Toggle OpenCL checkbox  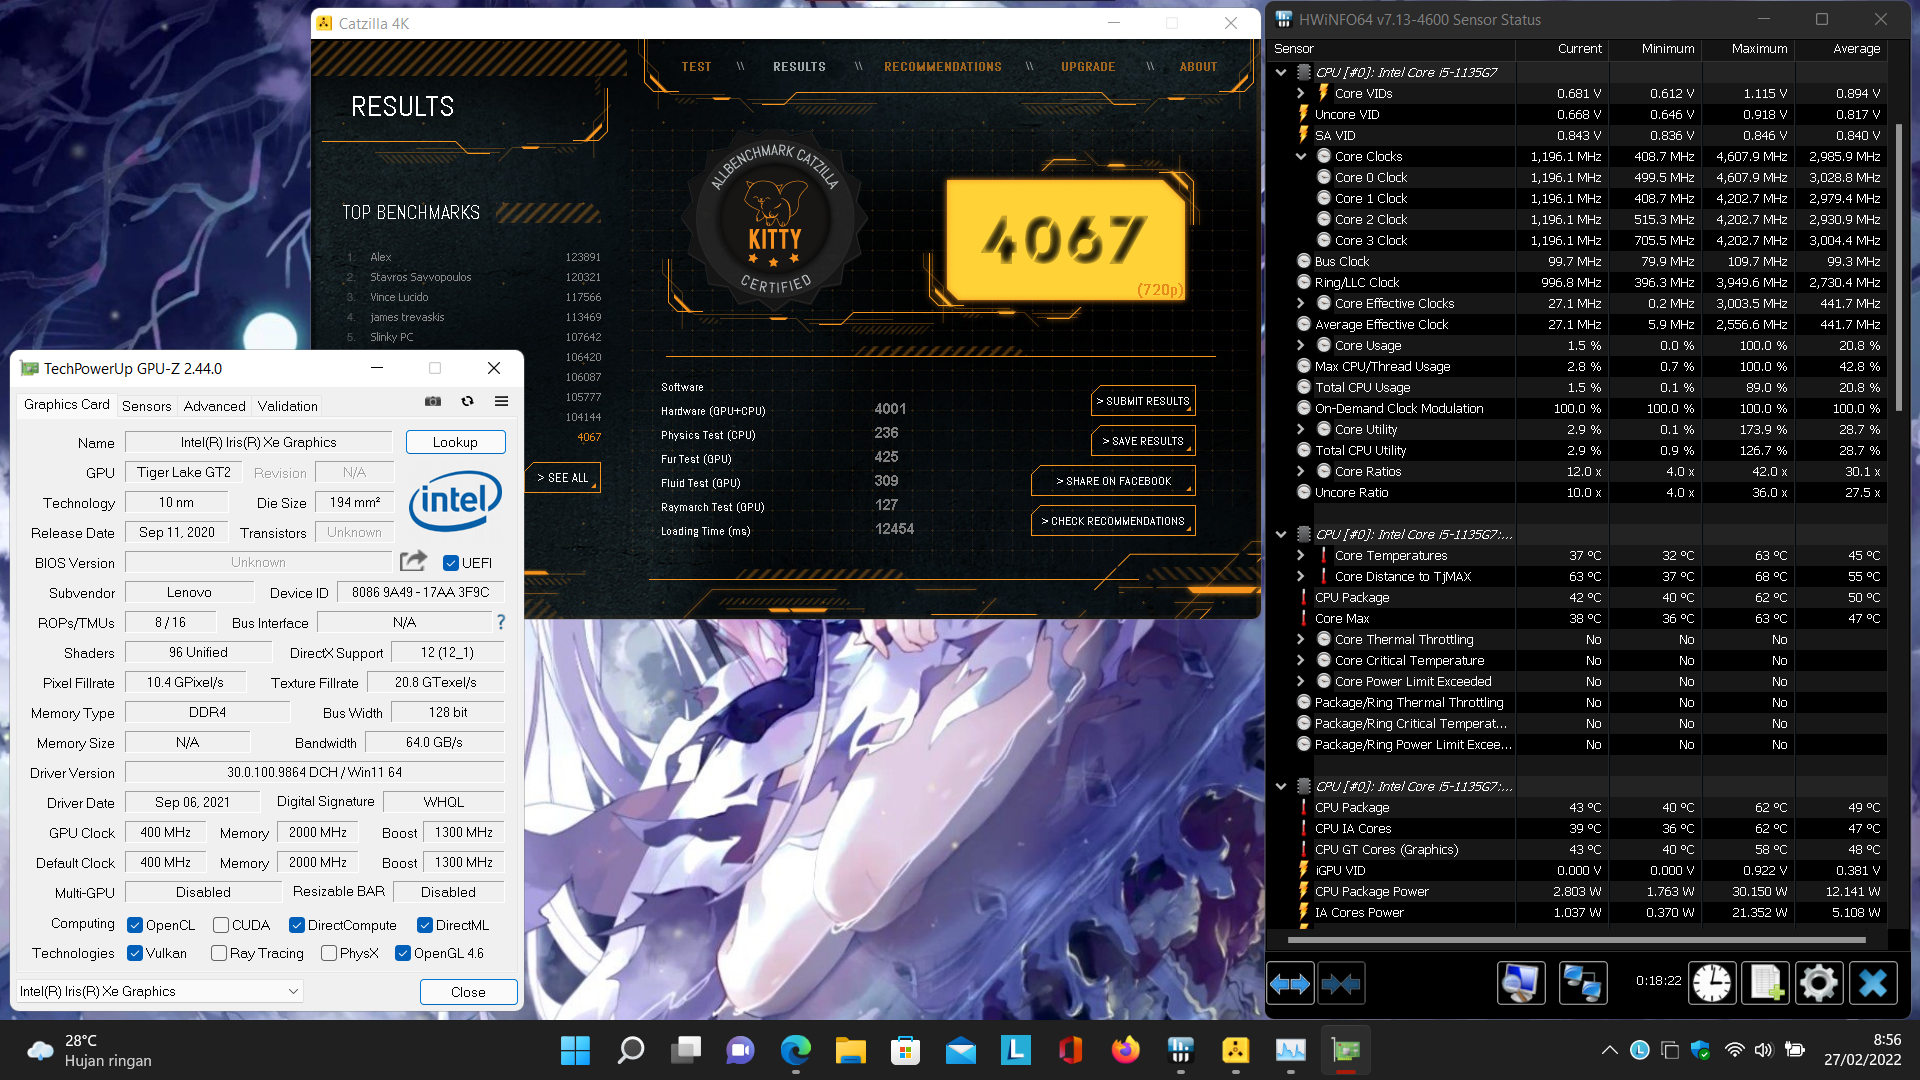135,925
